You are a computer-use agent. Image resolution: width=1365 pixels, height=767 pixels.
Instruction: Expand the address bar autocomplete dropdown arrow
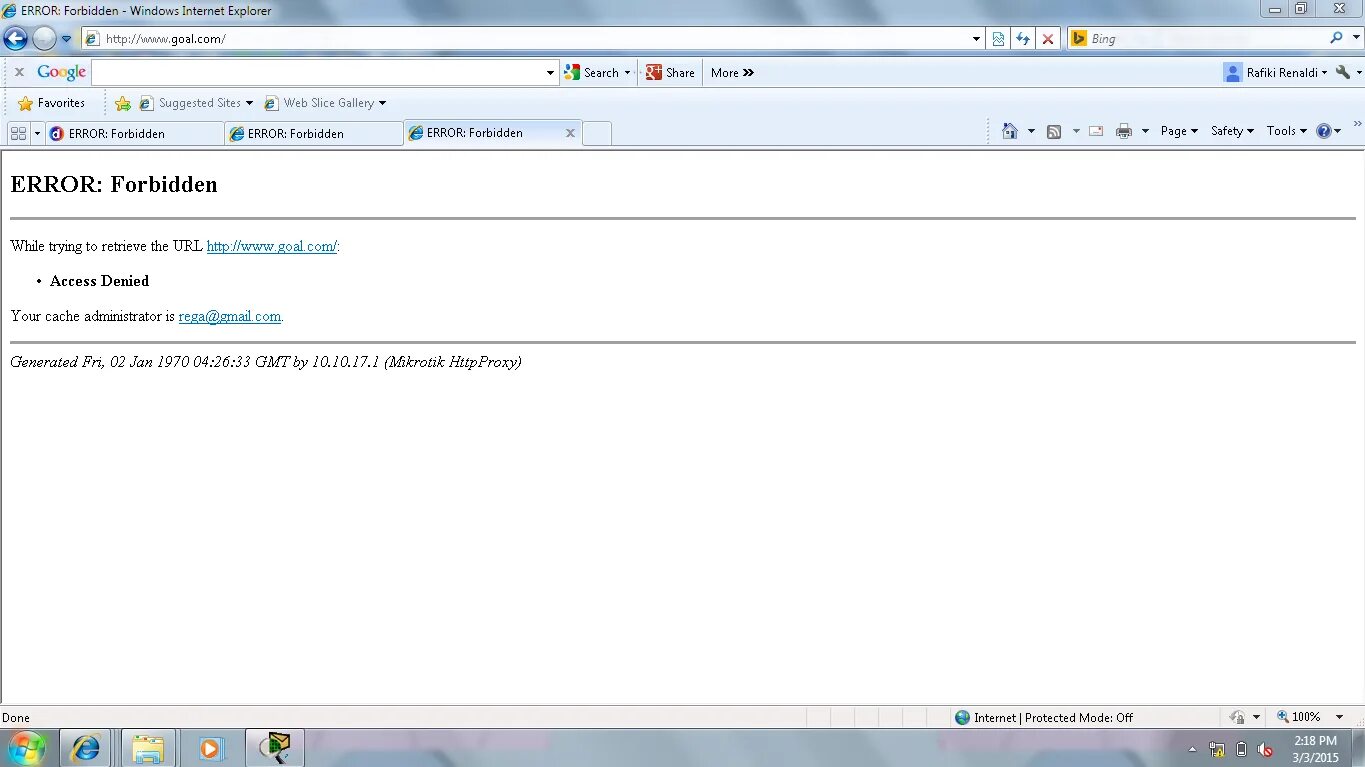pyautogui.click(x=977, y=39)
